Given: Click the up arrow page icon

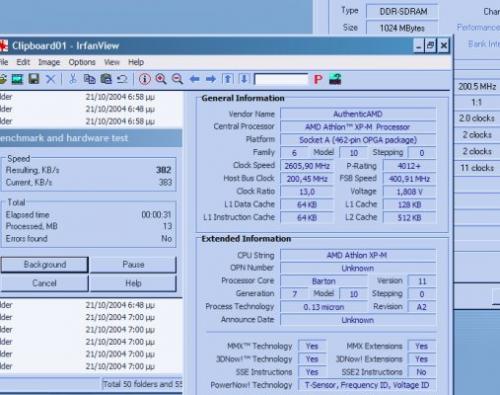Looking at the screenshot, I should point(228,79).
